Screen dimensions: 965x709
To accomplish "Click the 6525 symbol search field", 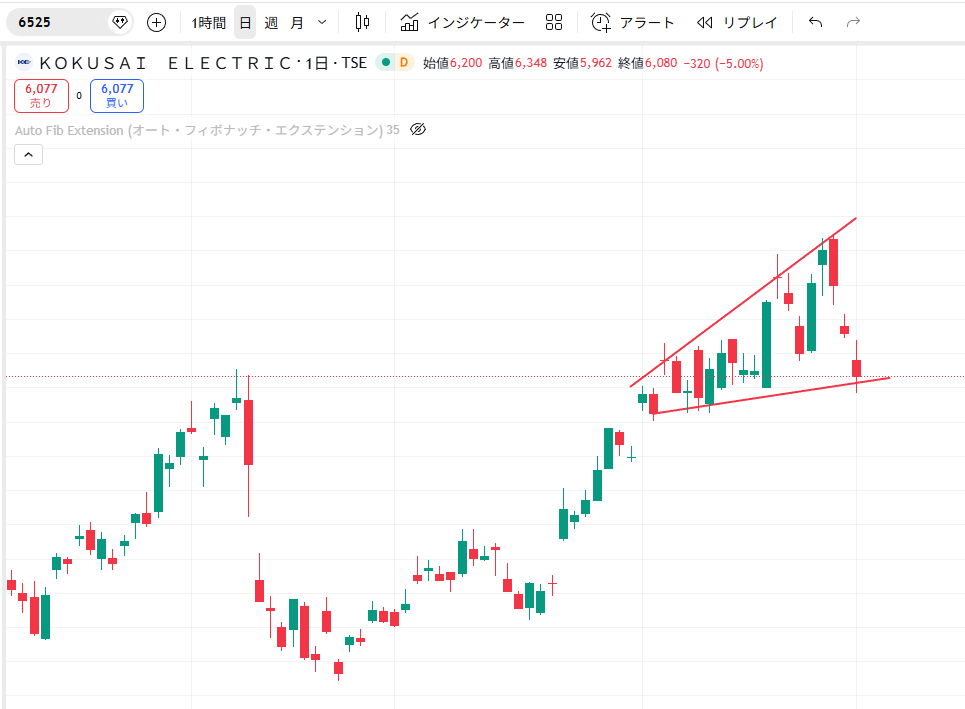I will (60, 22).
